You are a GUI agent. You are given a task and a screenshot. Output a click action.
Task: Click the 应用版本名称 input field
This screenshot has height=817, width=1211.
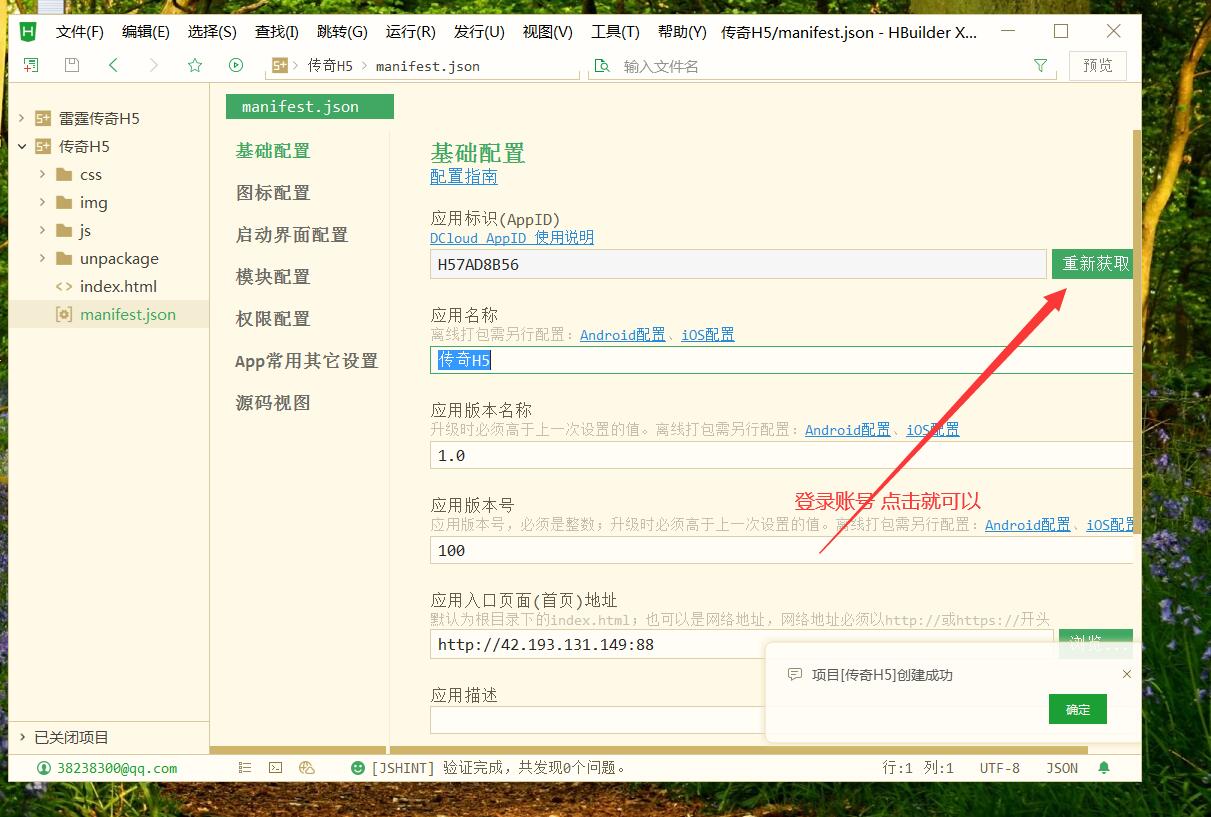(x=780, y=455)
